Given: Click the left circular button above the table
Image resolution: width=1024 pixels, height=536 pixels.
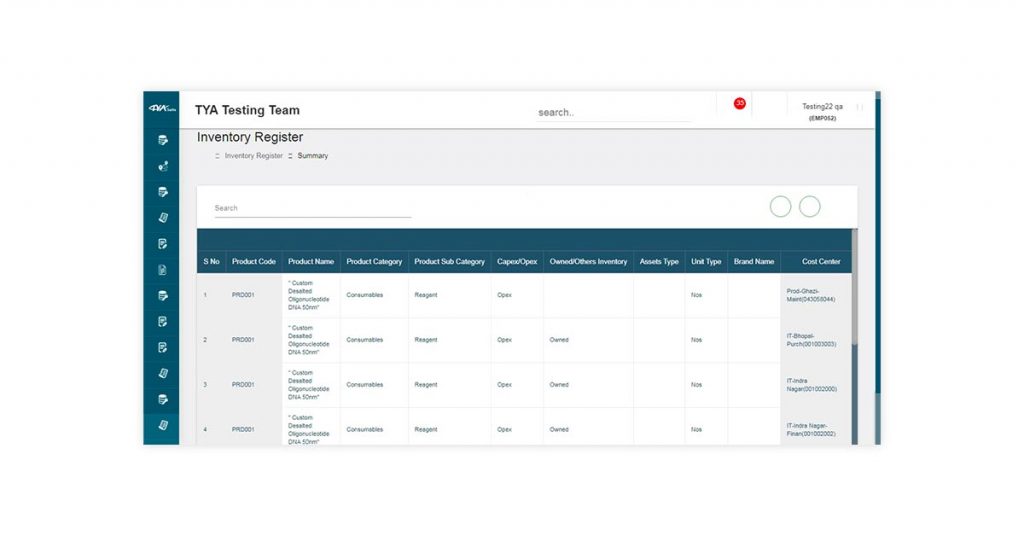Looking at the screenshot, I should click(x=780, y=206).
